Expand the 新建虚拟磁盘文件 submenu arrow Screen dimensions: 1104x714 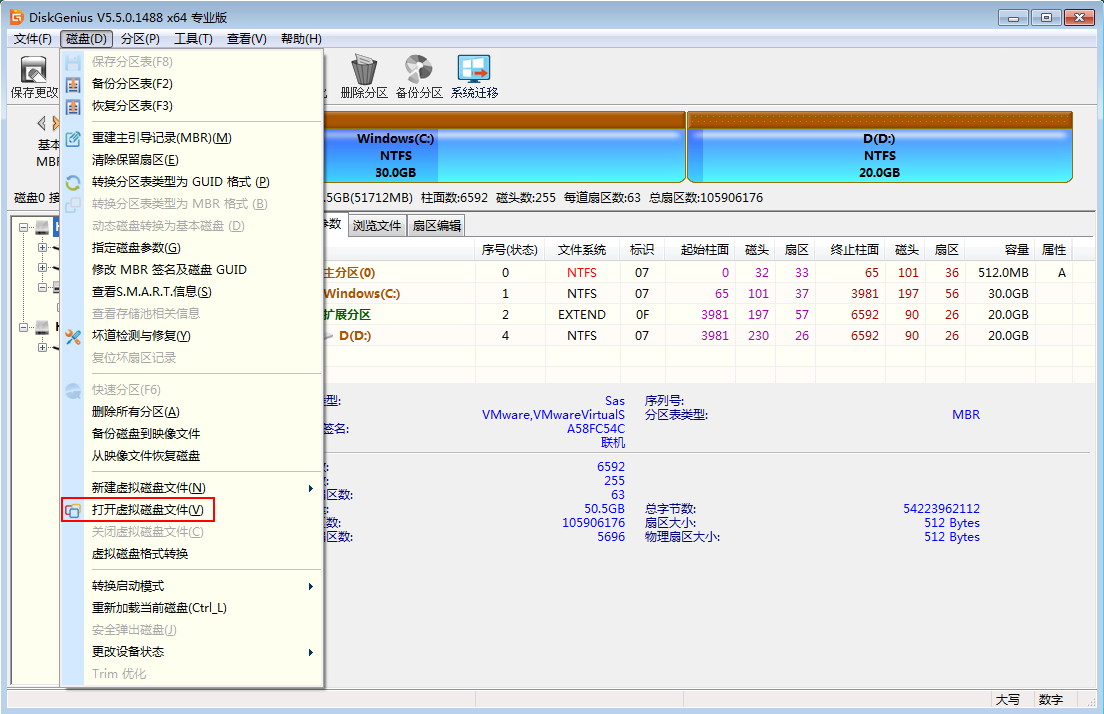click(x=311, y=488)
